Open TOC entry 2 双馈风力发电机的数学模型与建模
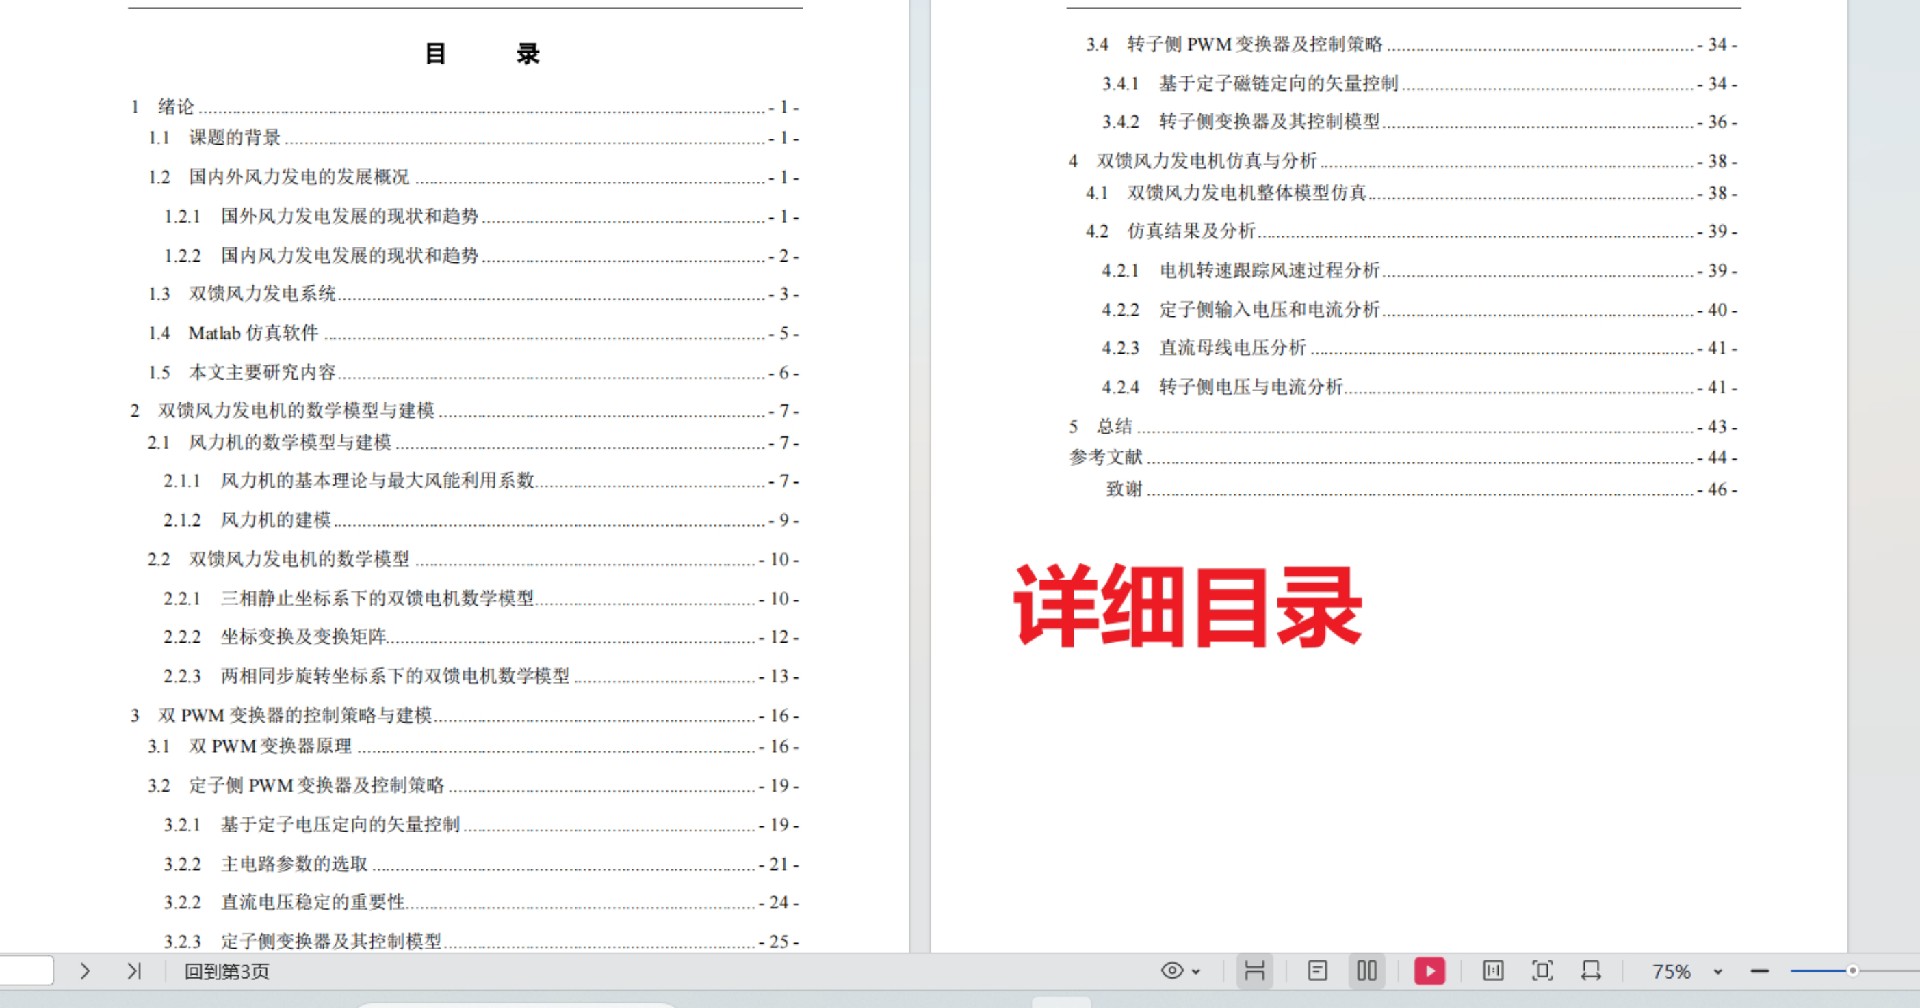 (465, 411)
